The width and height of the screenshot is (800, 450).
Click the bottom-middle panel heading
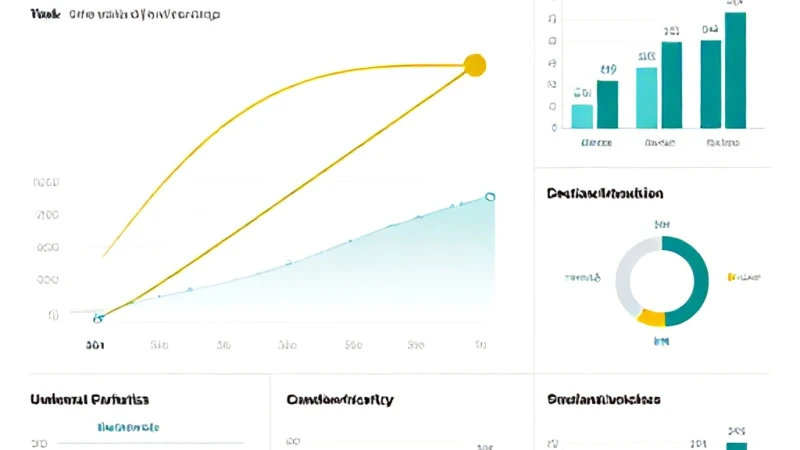340,399
